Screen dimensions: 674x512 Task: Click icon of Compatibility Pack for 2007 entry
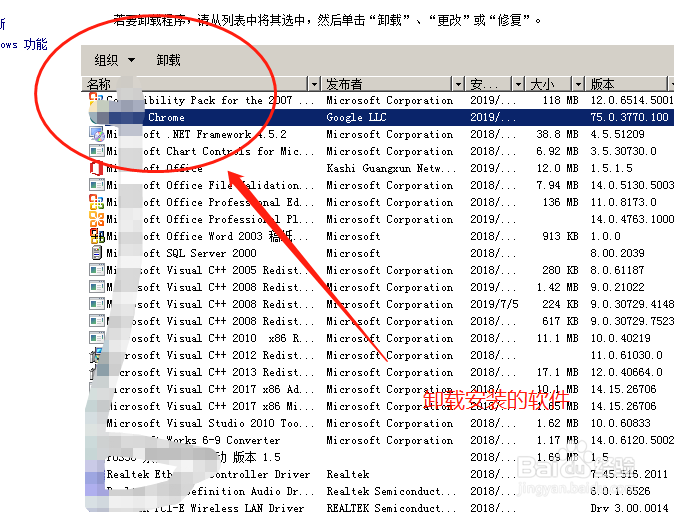[x=97, y=100]
